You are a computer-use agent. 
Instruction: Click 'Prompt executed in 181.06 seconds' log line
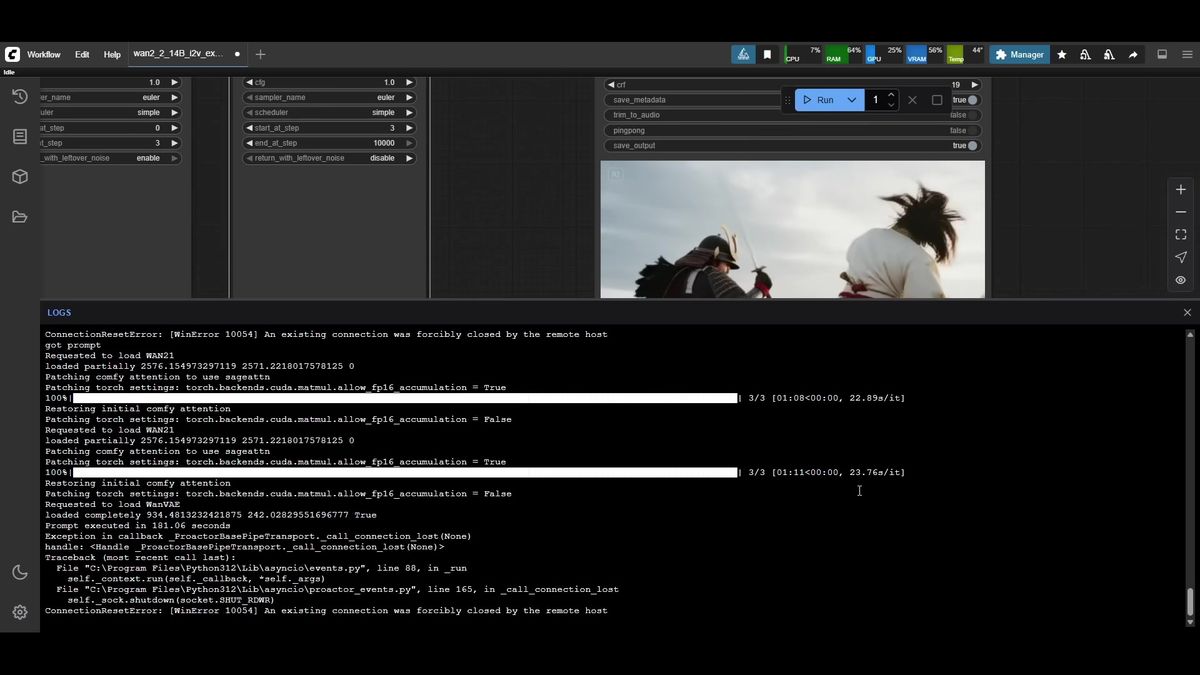[138, 526]
